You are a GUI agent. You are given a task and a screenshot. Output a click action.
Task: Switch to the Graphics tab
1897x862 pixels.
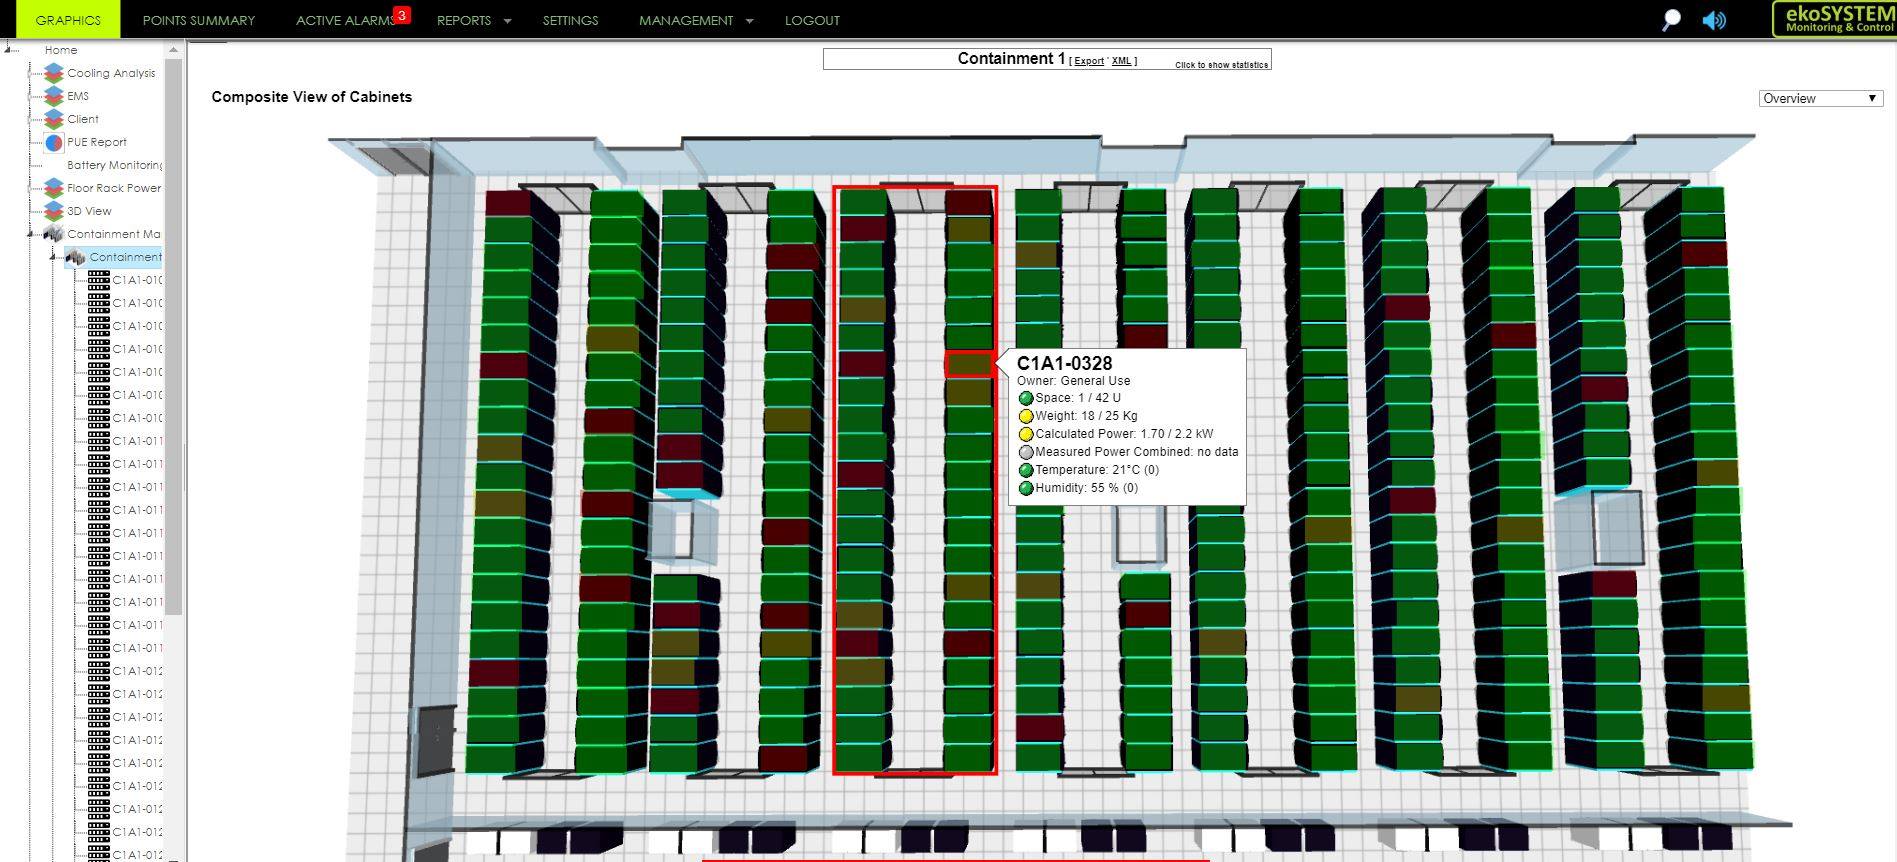point(68,20)
